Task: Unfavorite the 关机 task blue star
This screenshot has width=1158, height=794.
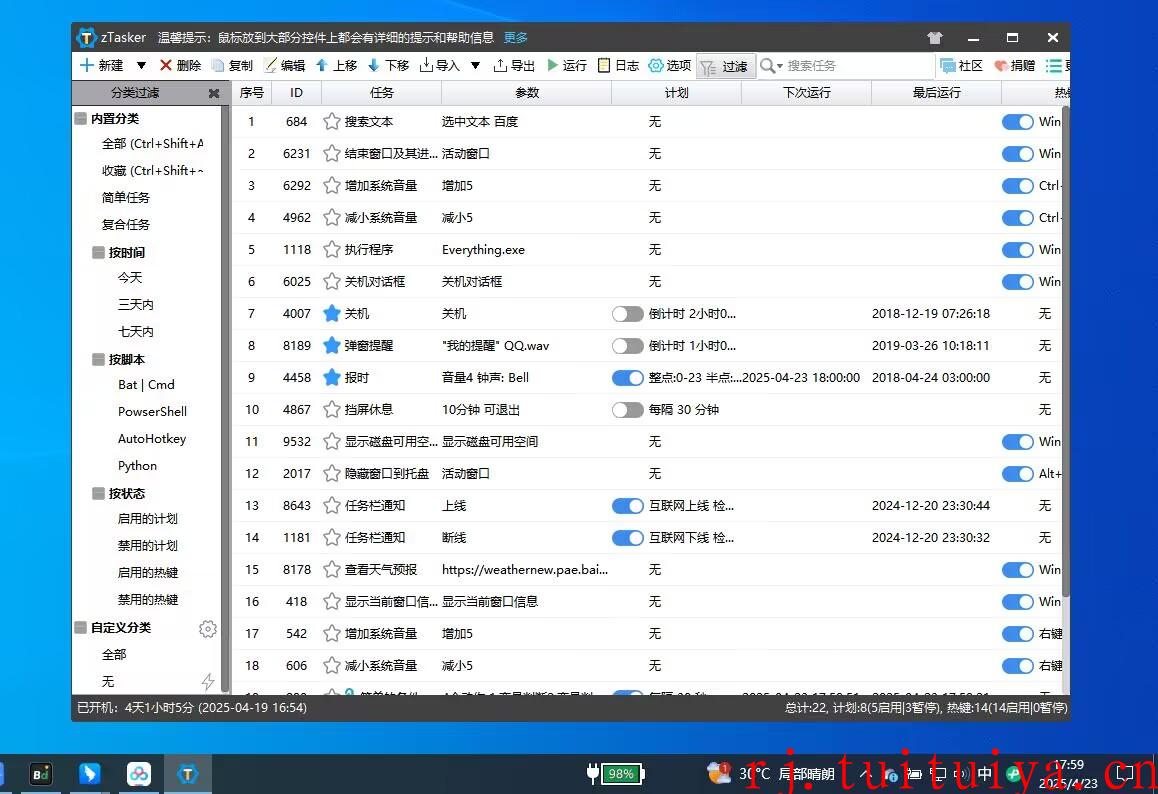Action: click(x=332, y=314)
